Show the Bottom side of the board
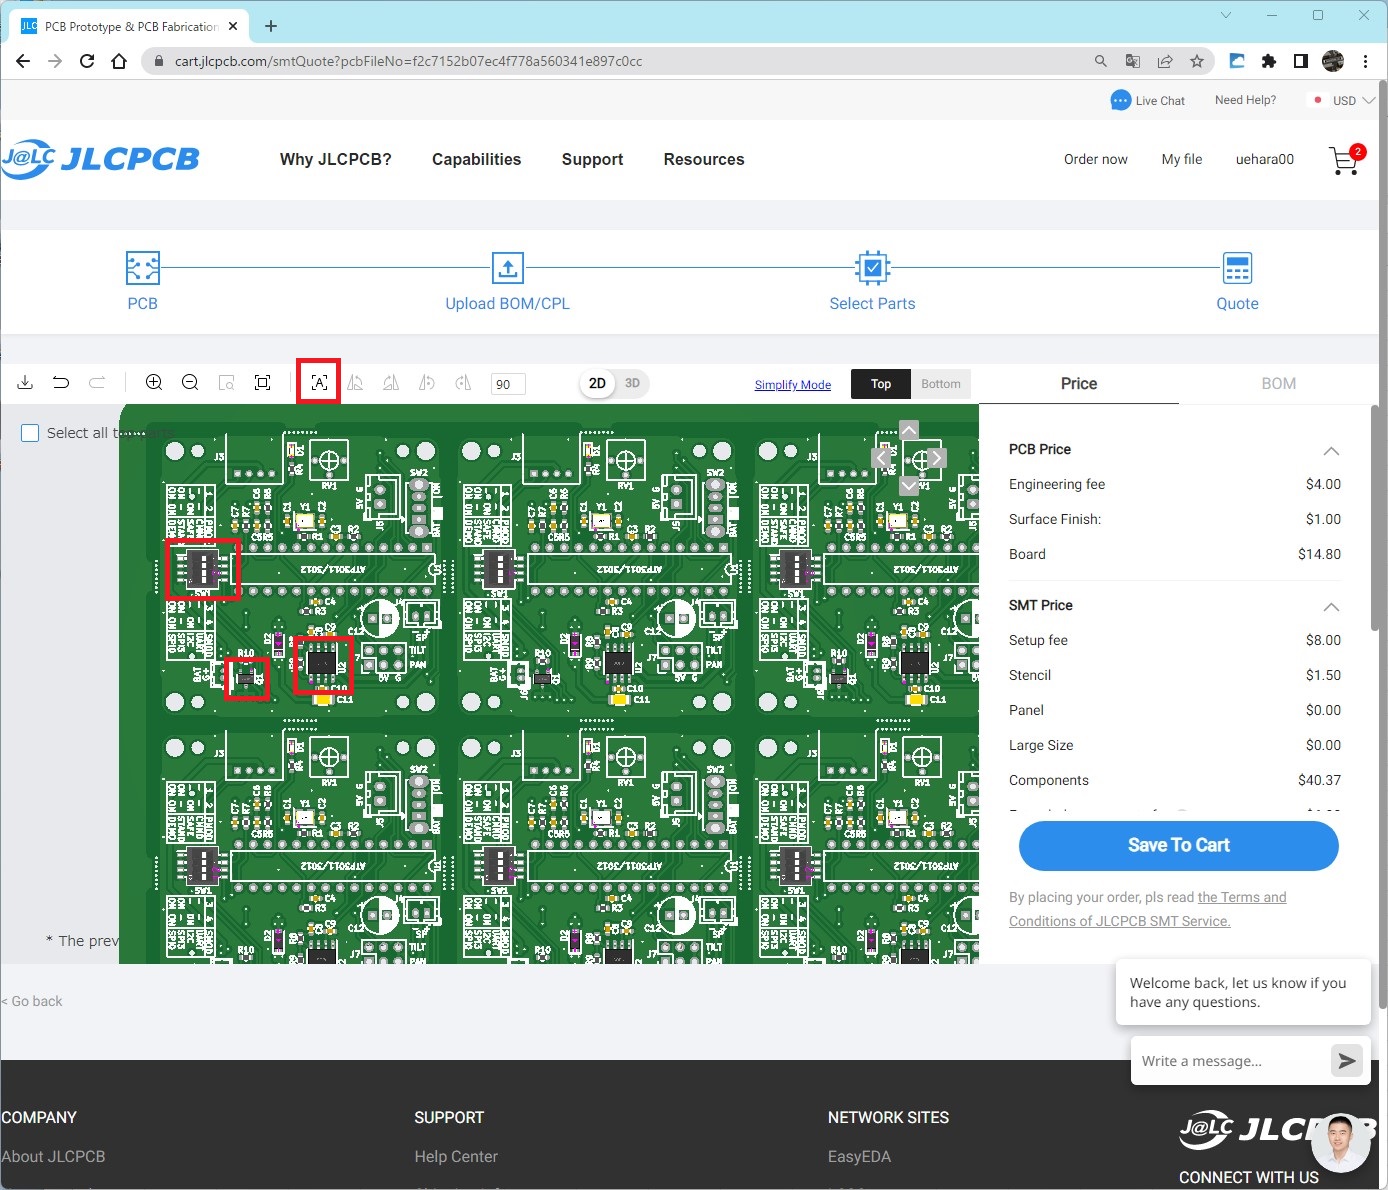 tap(940, 383)
